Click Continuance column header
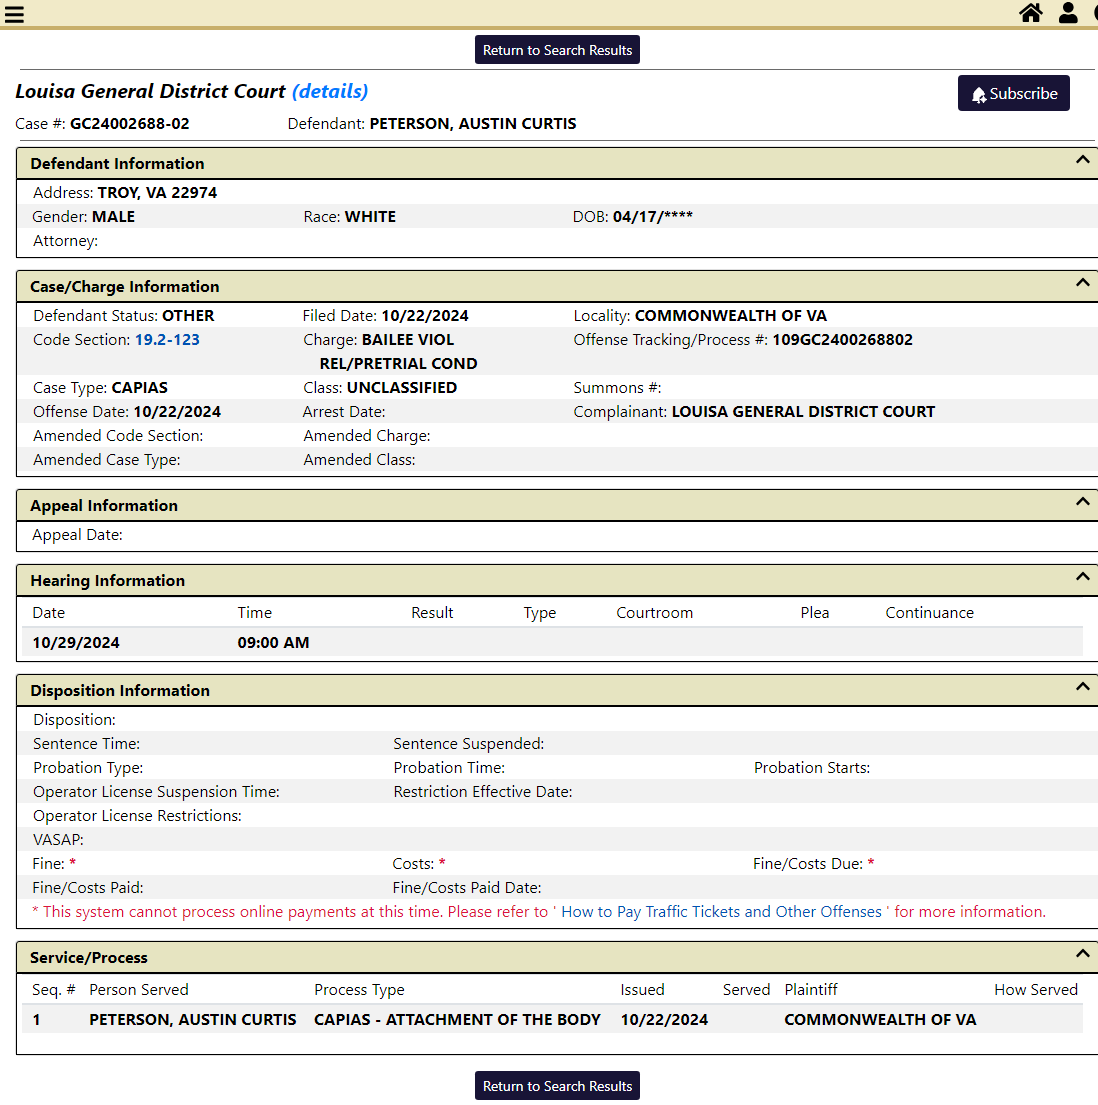The height and width of the screenshot is (1105, 1098). tap(930, 613)
